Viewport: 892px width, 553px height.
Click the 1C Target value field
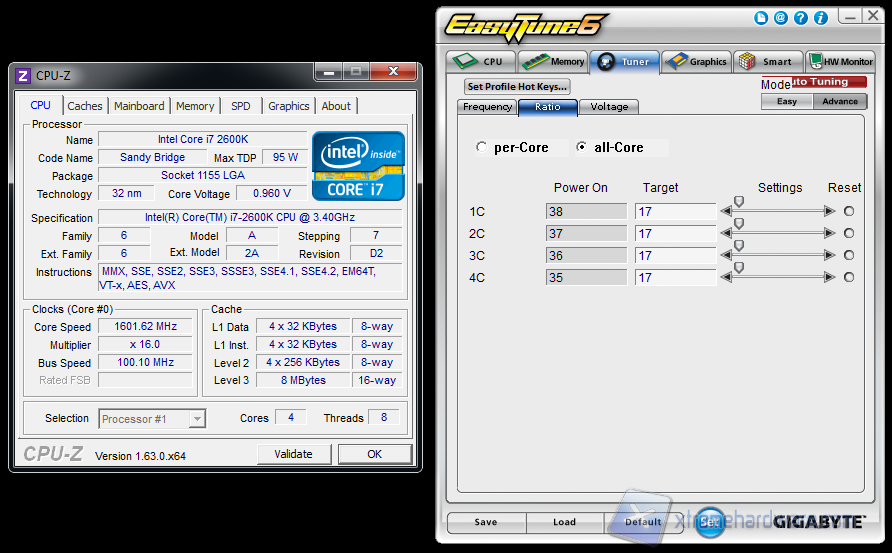coord(675,211)
